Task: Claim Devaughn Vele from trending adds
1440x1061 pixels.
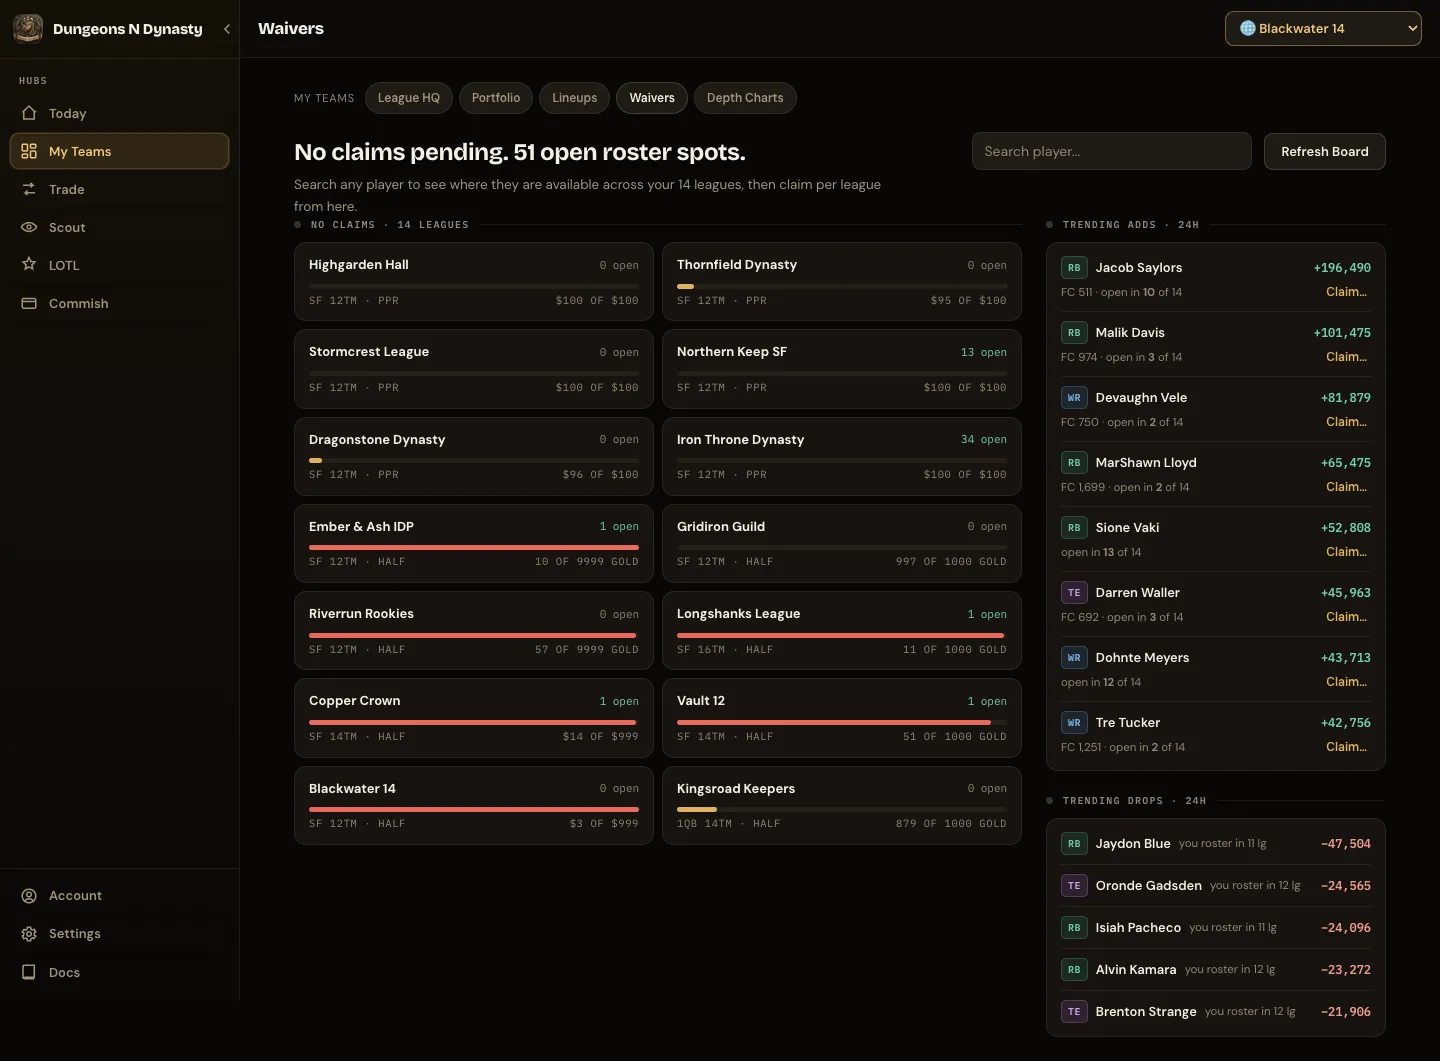Action: 1346,422
